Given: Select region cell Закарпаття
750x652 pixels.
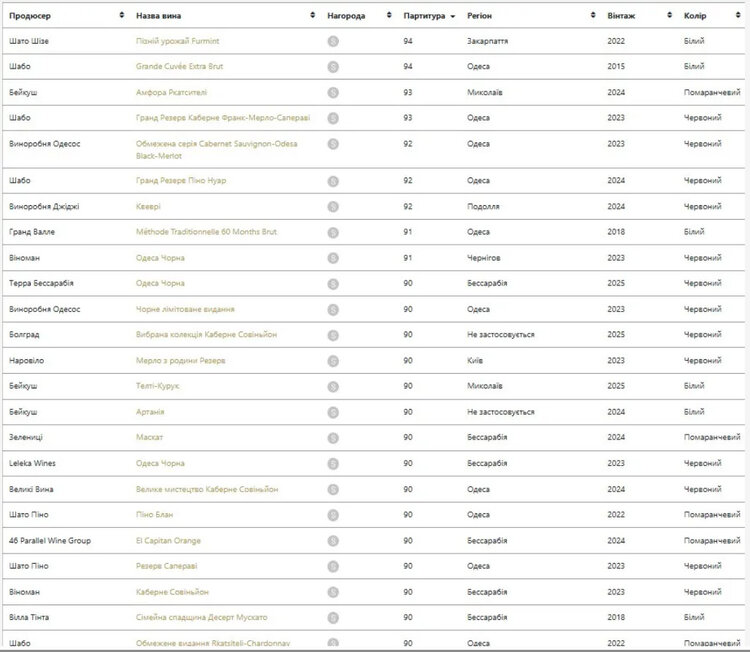Looking at the screenshot, I should tap(487, 41).
